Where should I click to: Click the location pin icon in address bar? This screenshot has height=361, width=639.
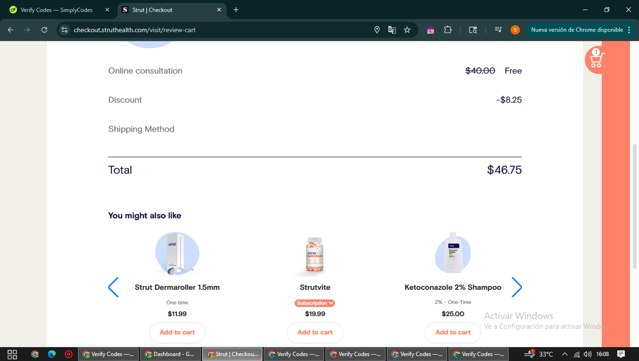click(x=377, y=30)
